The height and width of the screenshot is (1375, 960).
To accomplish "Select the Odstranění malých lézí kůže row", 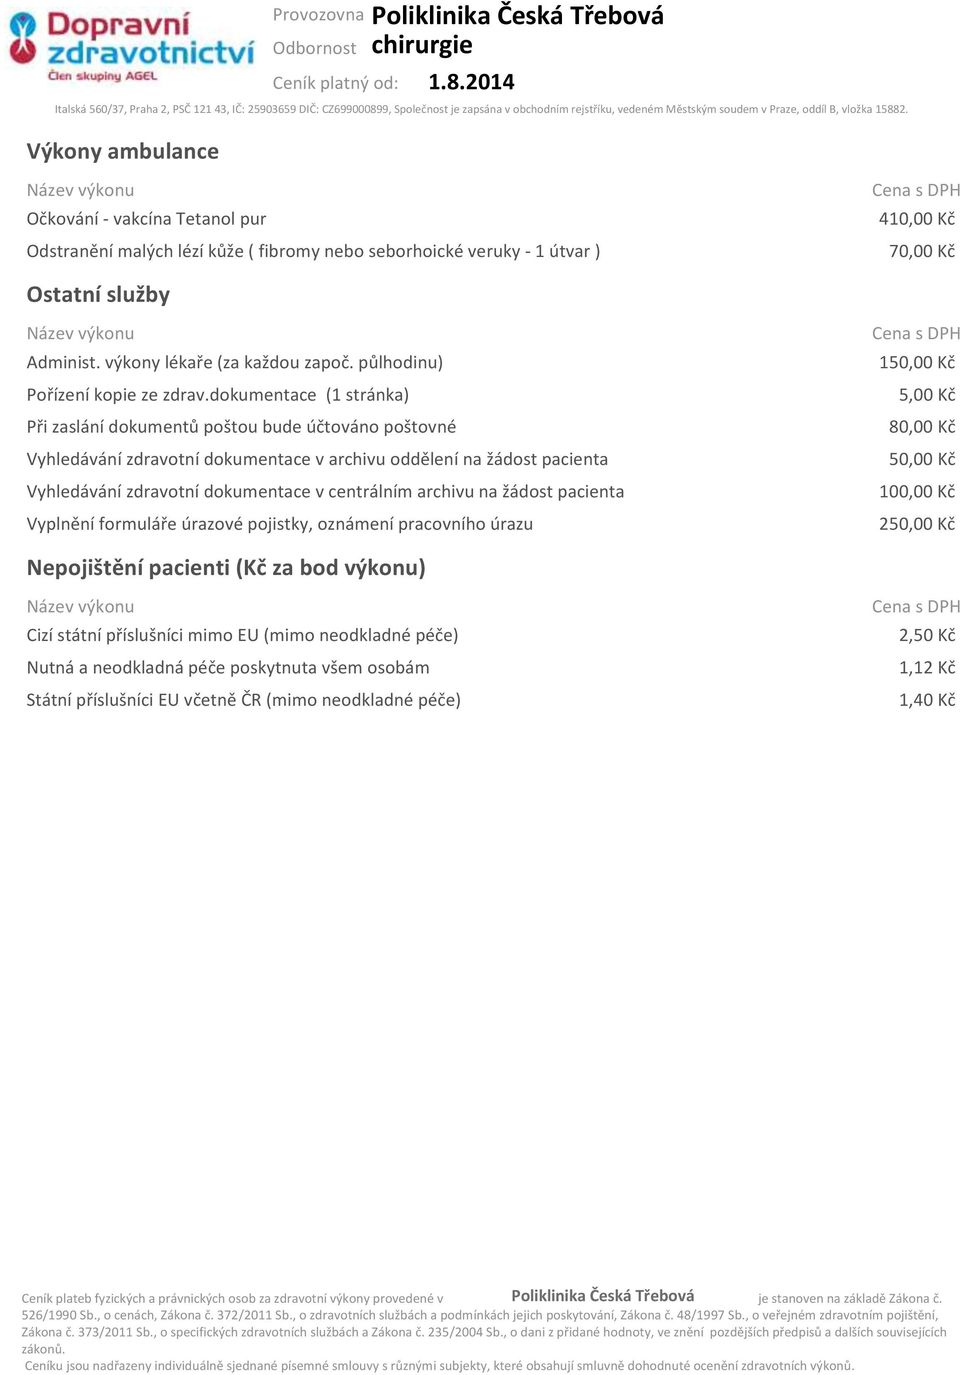I will (491, 251).
